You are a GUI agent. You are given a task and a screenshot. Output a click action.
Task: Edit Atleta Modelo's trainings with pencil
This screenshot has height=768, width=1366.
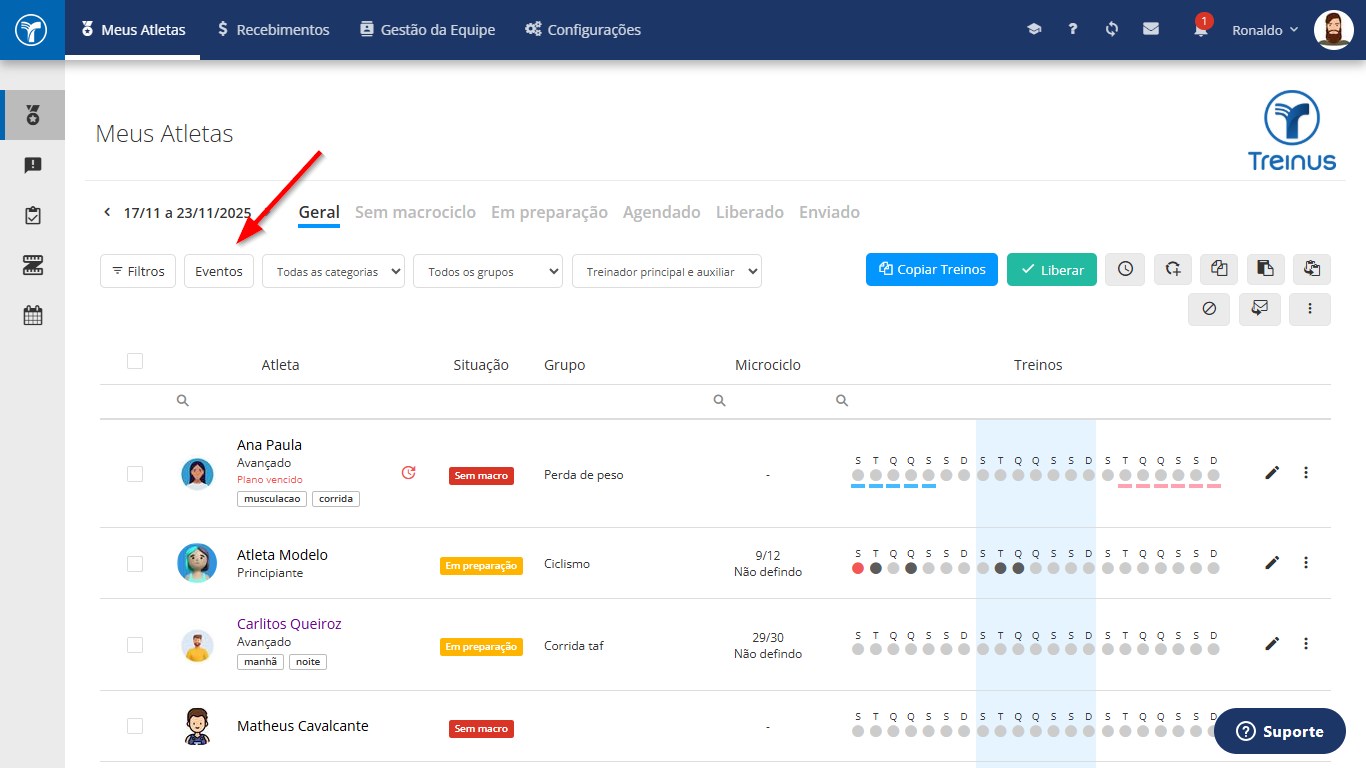pyautogui.click(x=1272, y=562)
